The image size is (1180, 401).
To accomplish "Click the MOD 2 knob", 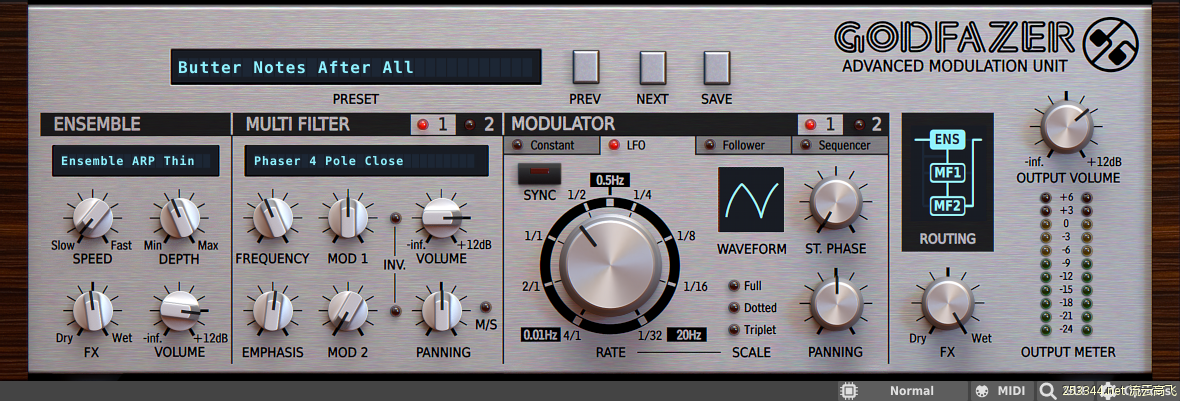I will [348, 311].
